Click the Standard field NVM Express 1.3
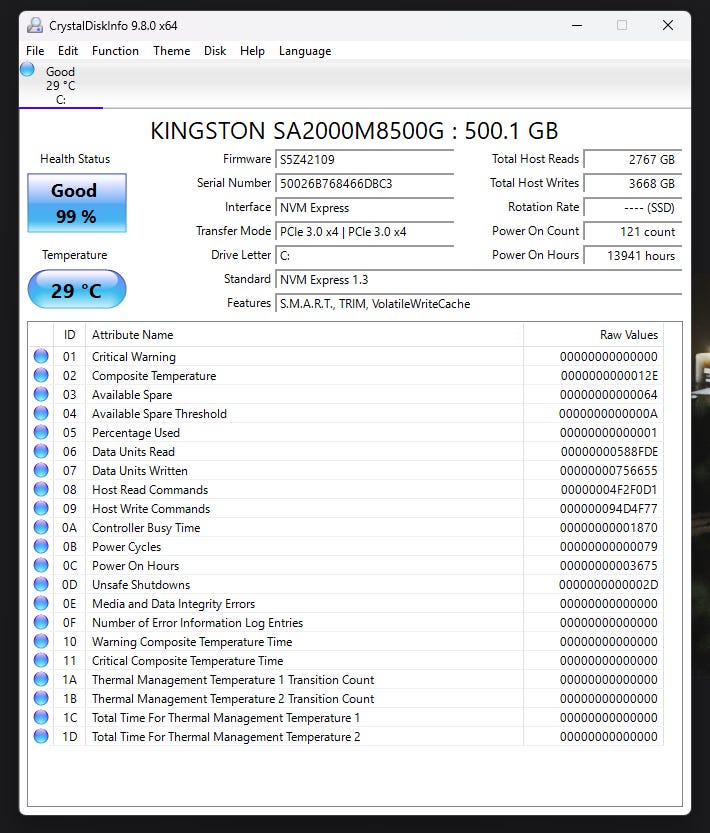The image size is (710, 833). [x=478, y=279]
